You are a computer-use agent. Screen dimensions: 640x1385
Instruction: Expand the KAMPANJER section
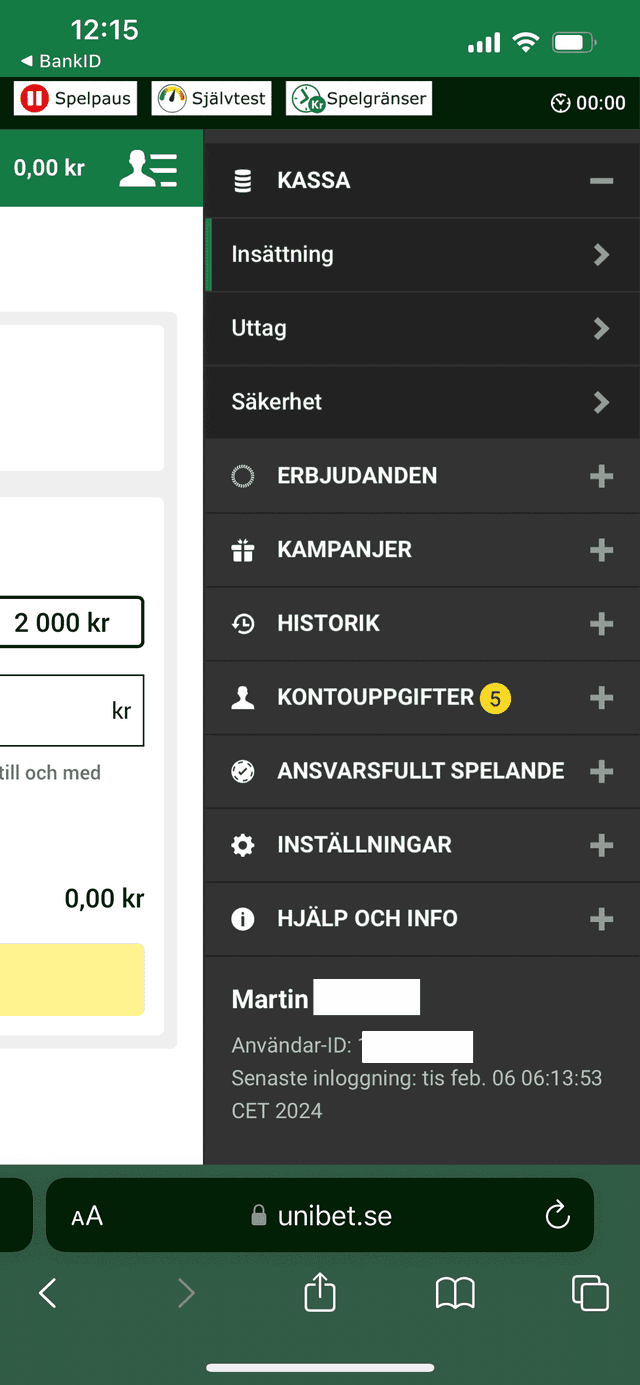coord(601,550)
